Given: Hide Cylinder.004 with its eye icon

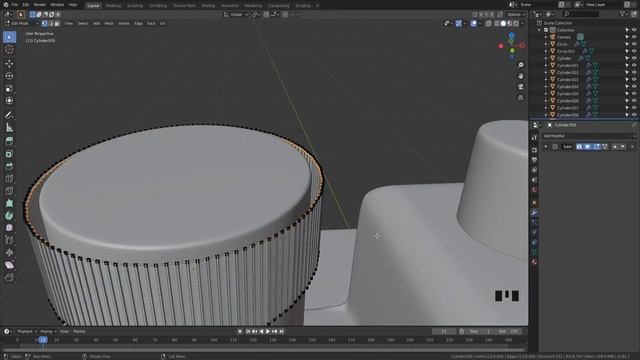Looking at the screenshot, I should [634, 87].
